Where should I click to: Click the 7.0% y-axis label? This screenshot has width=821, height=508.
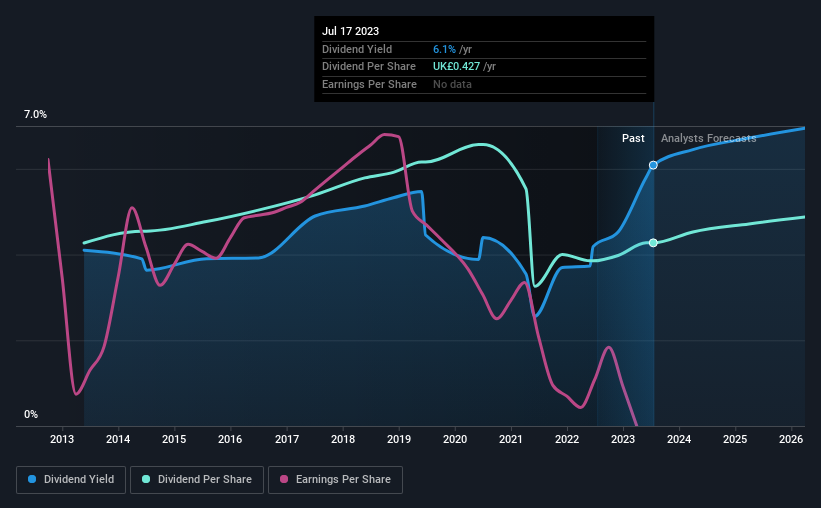coord(35,114)
